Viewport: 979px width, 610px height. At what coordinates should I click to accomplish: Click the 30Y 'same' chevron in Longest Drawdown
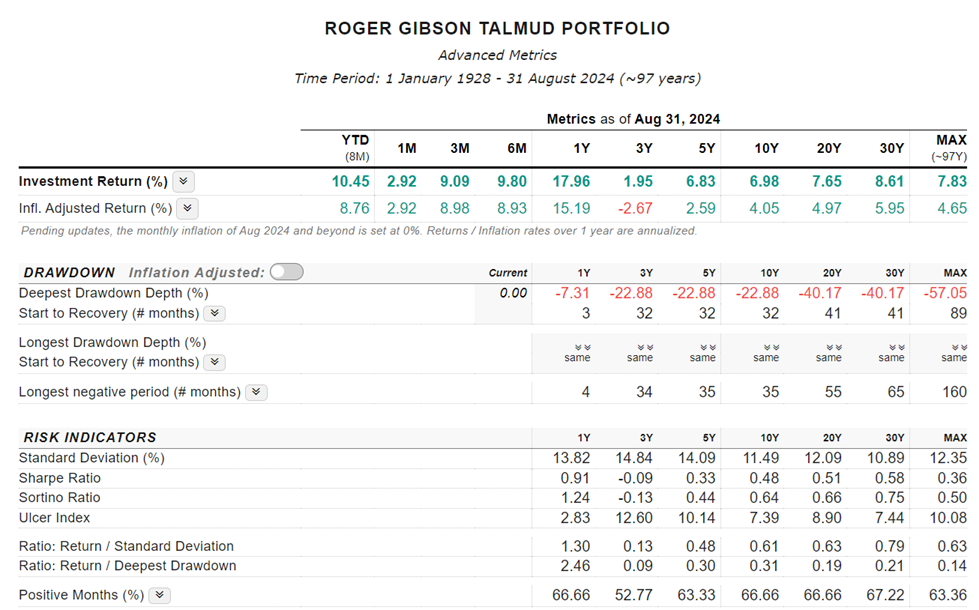(x=892, y=348)
